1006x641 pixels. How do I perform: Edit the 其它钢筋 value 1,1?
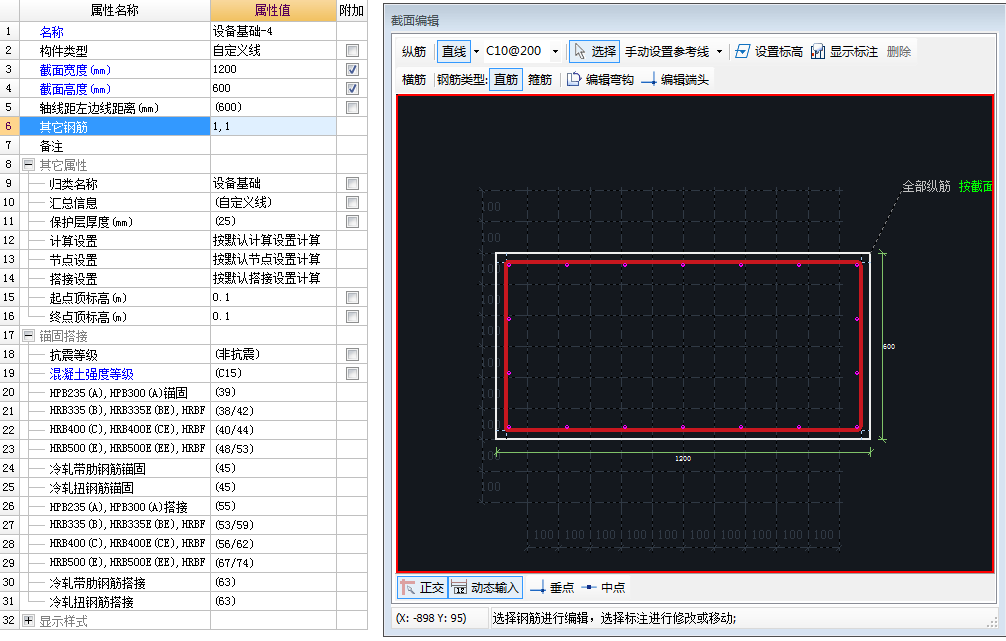pyautogui.click(x=273, y=126)
